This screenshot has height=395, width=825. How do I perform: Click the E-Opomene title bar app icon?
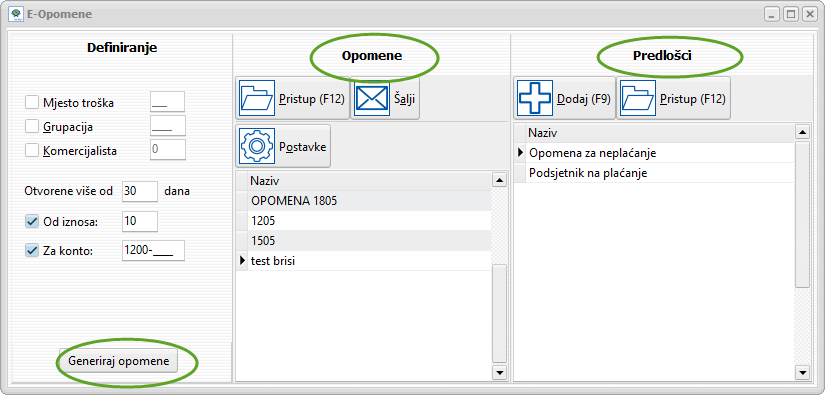[x=16, y=14]
